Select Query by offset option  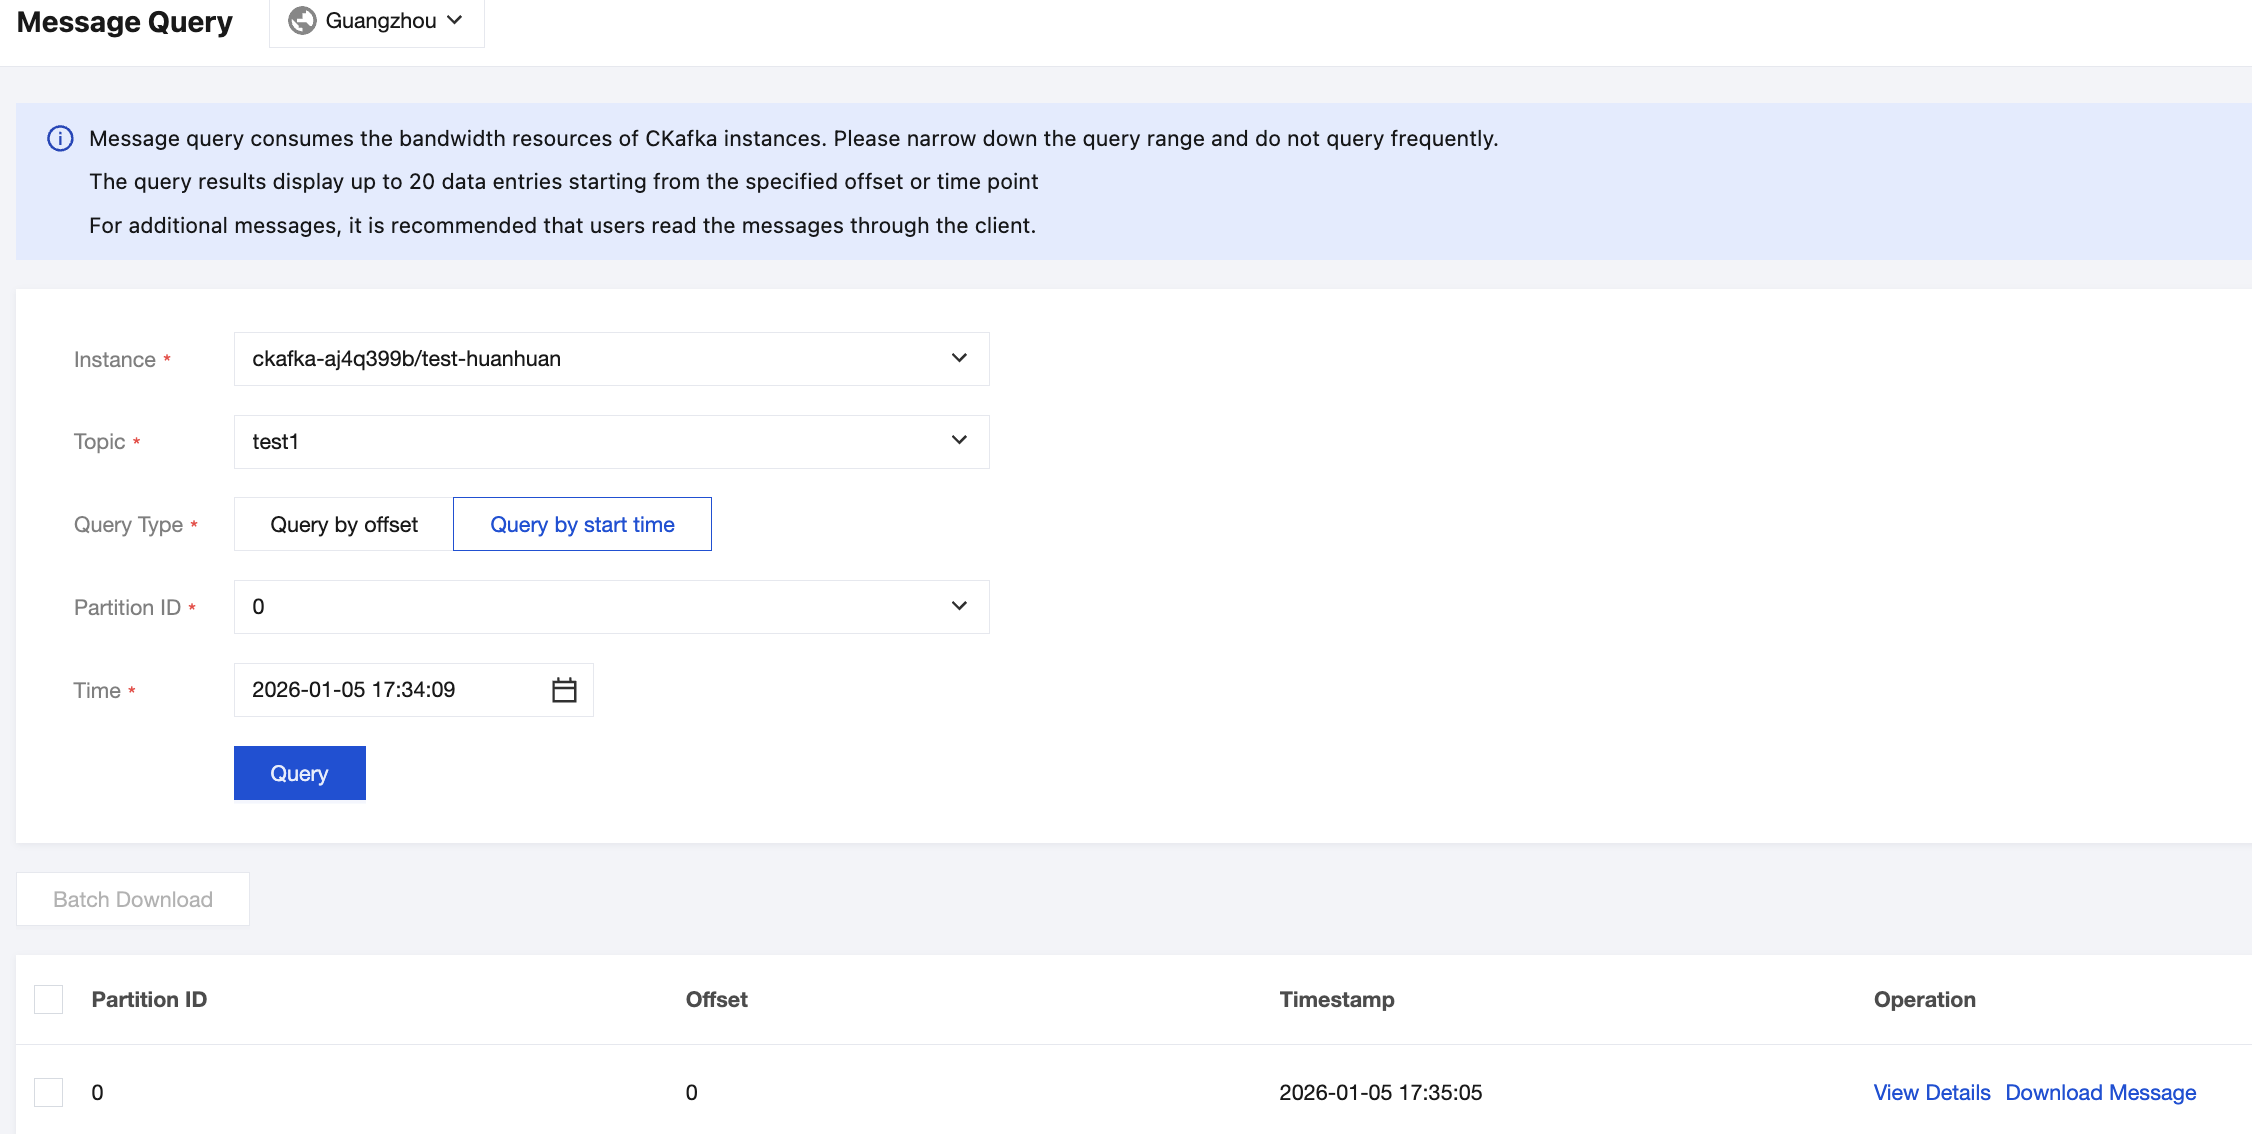pos(343,524)
